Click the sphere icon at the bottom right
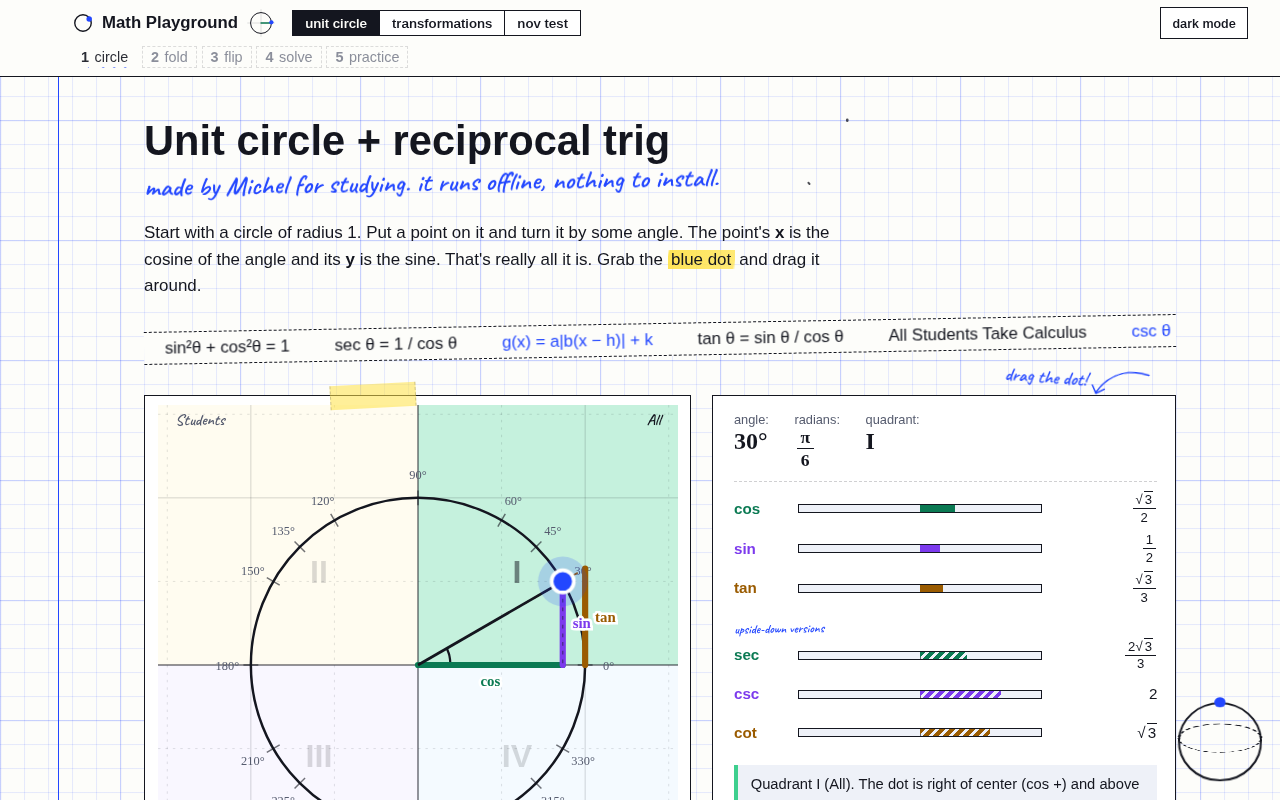This screenshot has width=1280, height=800. click(1220, 739)
